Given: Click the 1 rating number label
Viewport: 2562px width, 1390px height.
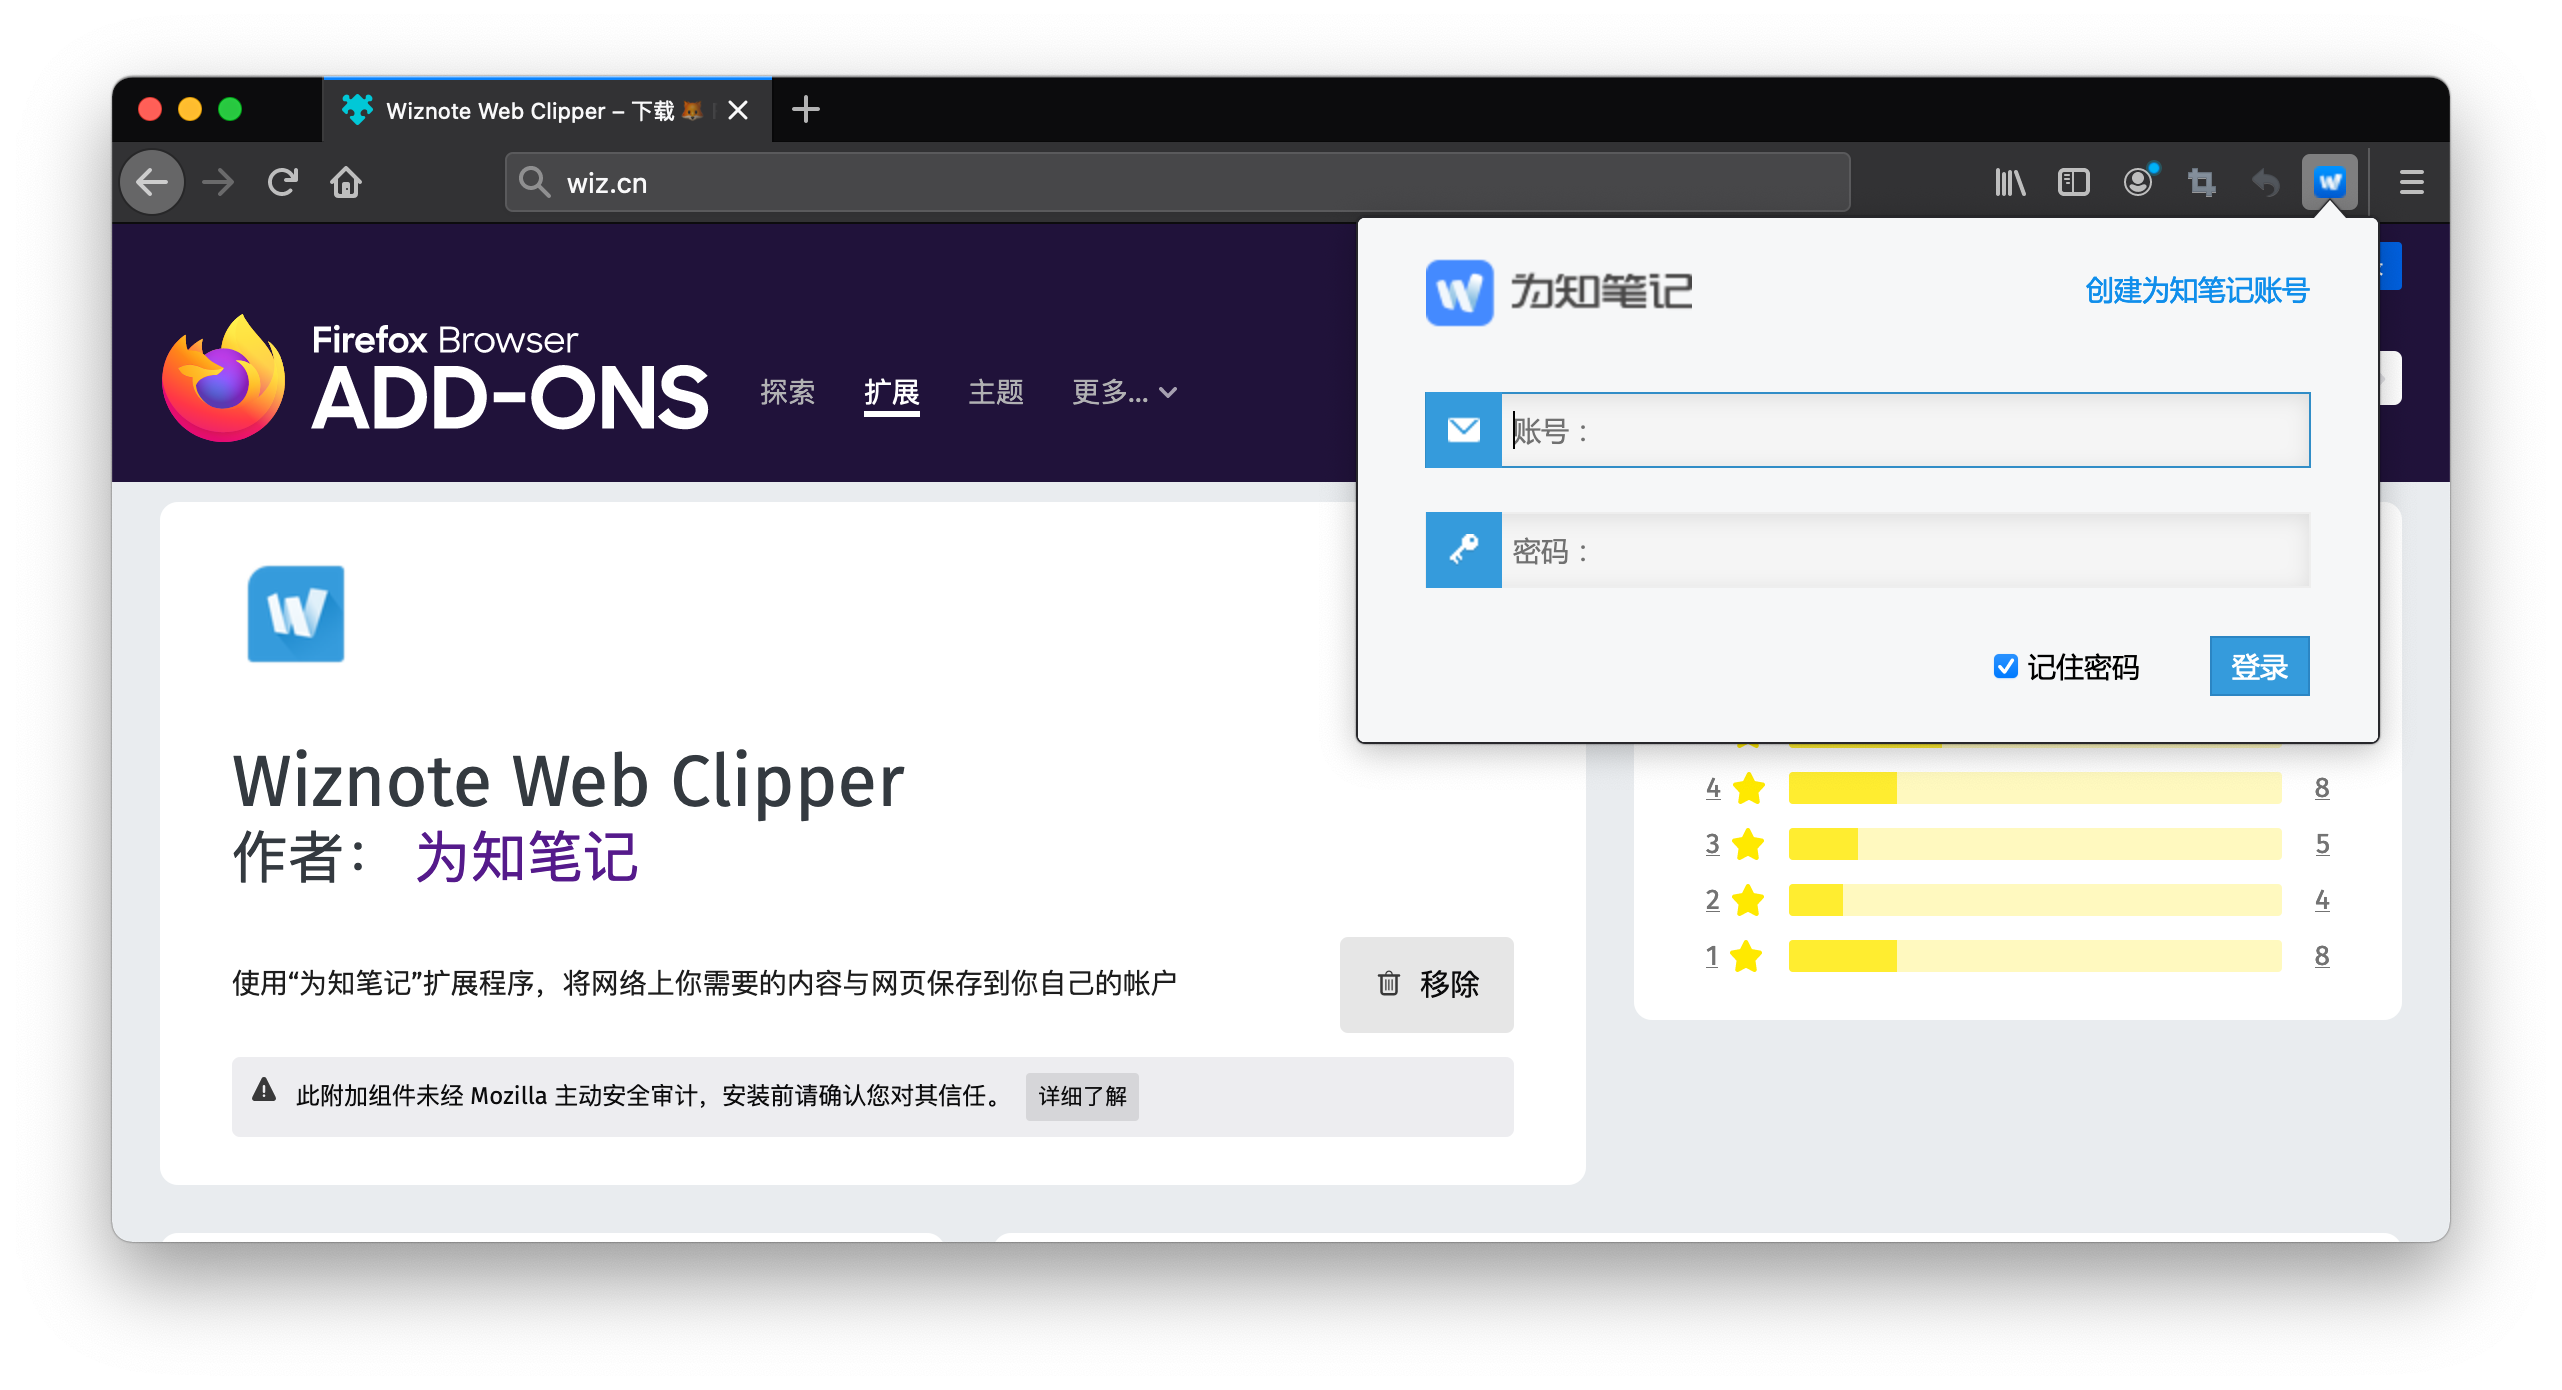Looking at the screenshot, I should point(1712,956).
